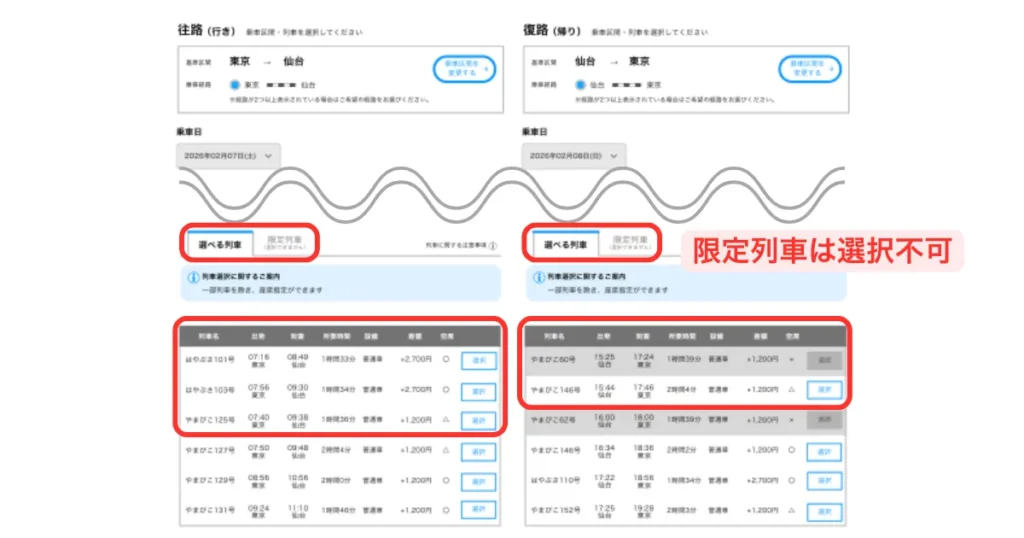This screenshot has height=538, width=1024.
Task: Click the train name はやぶさ103号
Action: point(210,390)
